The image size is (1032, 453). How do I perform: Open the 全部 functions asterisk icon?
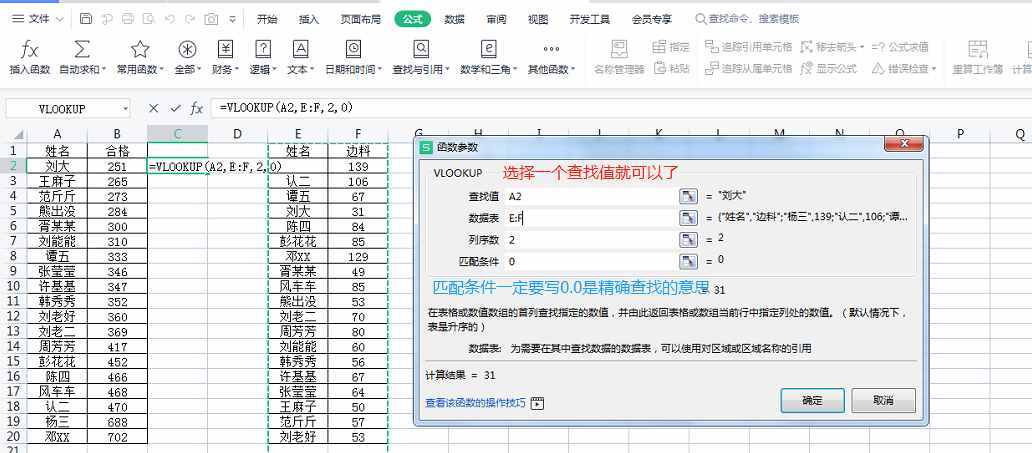pos(188,49)
